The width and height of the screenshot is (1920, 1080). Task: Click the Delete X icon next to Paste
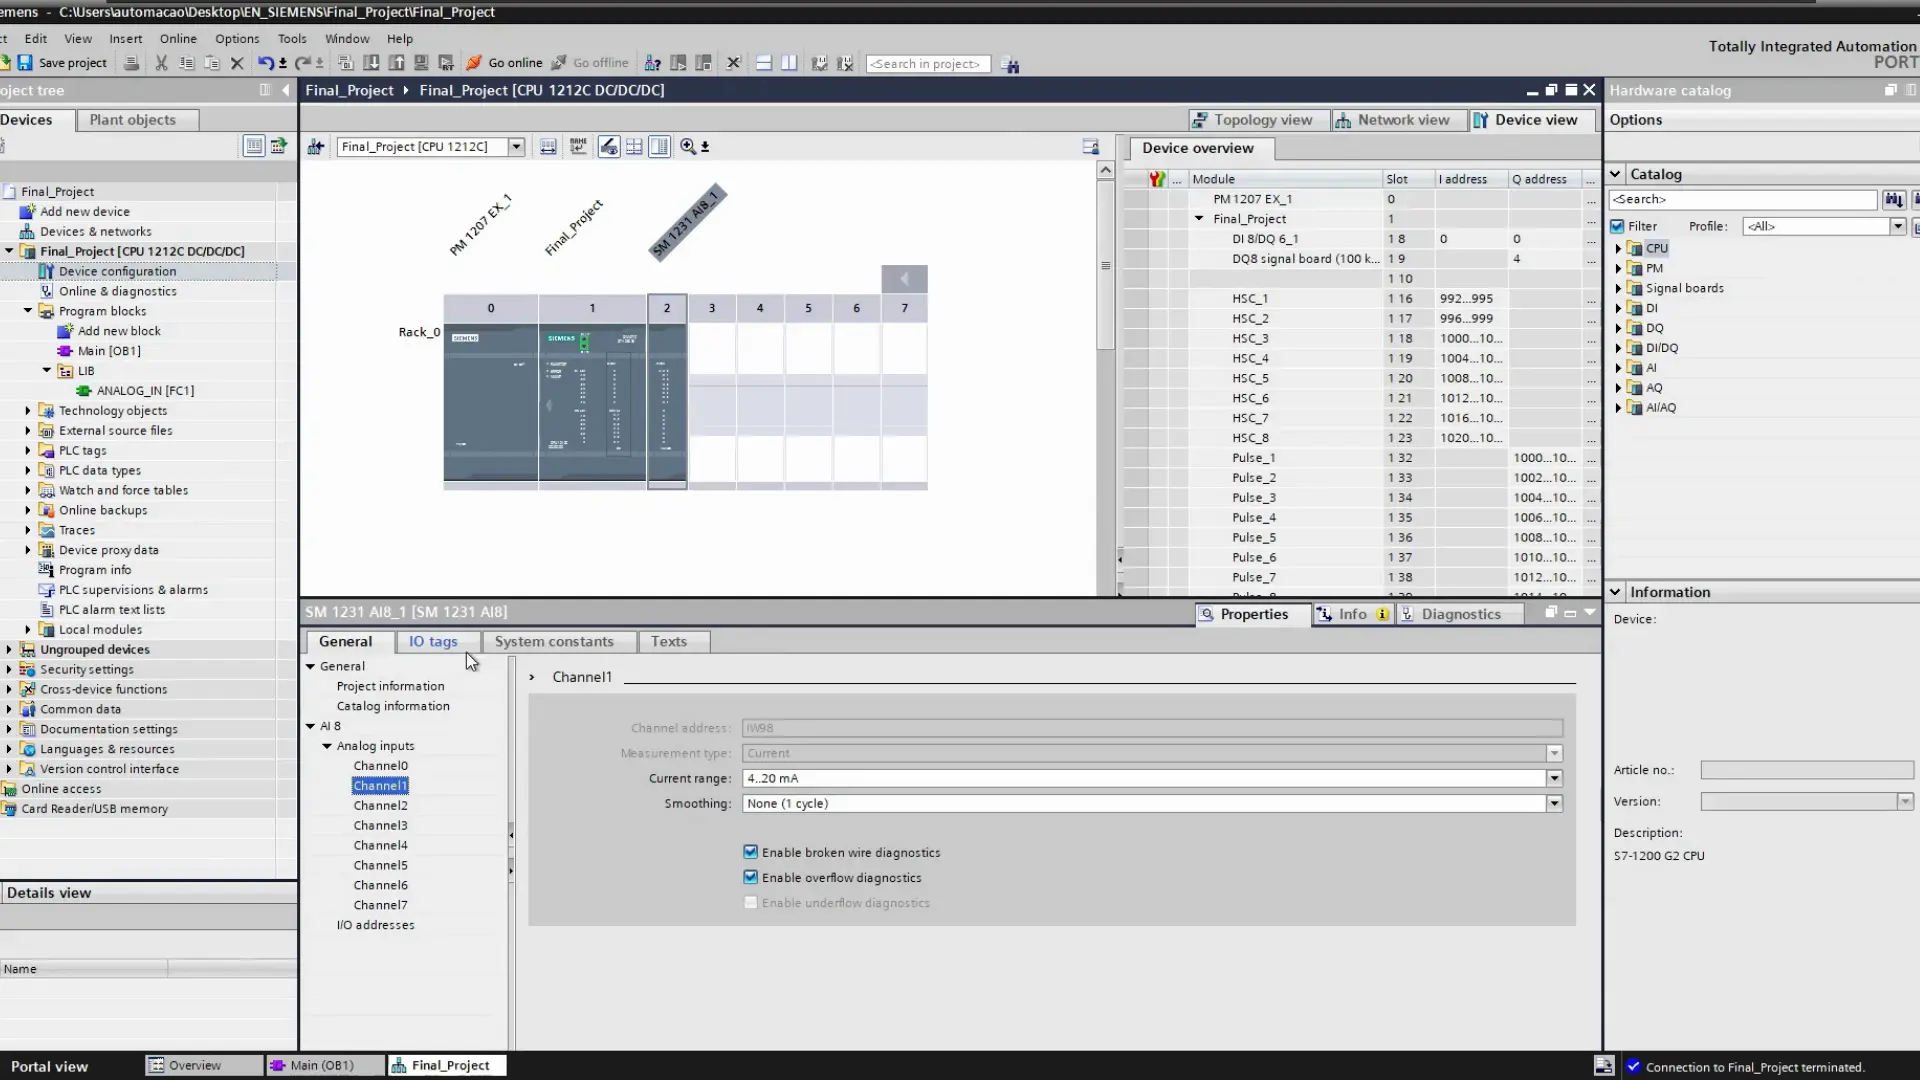point(237,63)
